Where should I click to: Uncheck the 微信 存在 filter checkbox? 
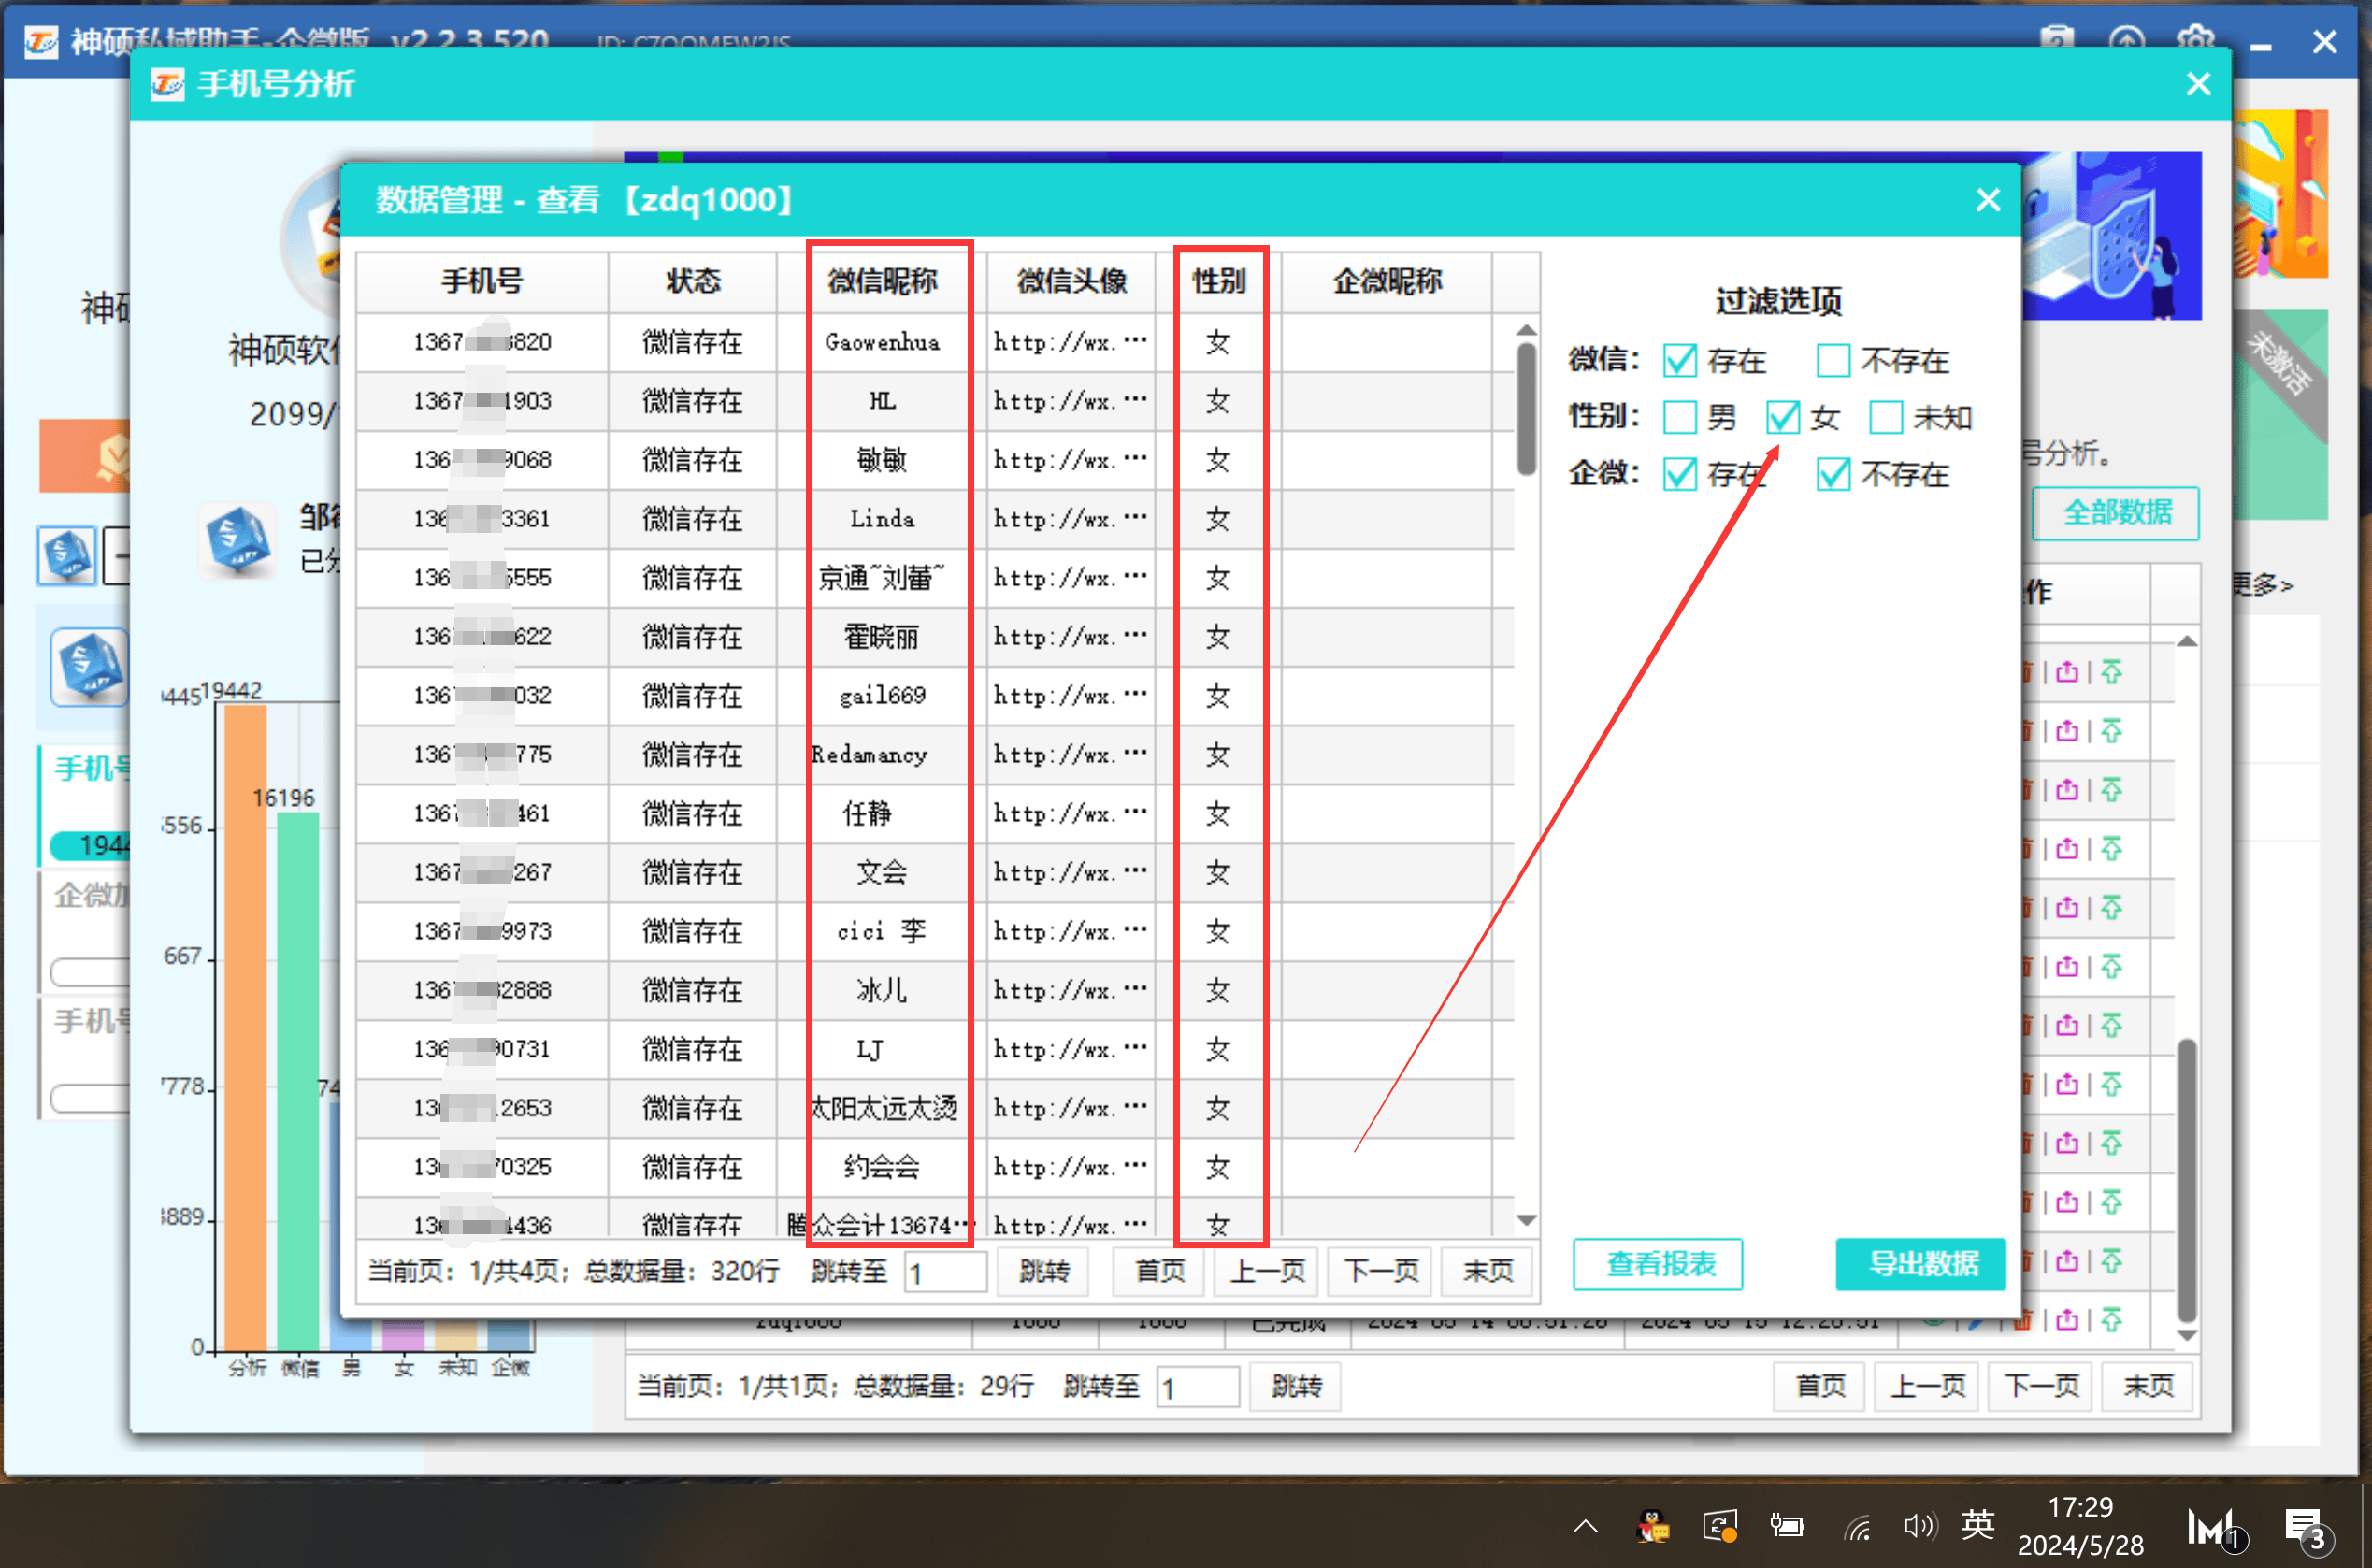tap(1680, 360)
